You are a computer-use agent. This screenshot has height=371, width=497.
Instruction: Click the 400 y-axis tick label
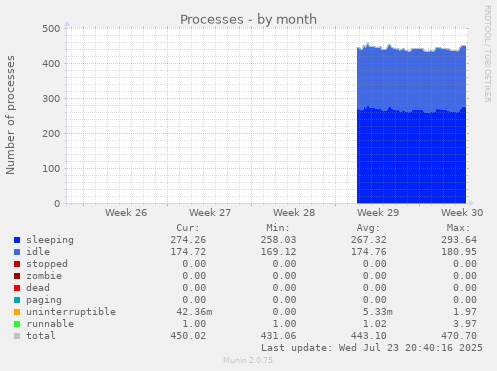[51, 64]
